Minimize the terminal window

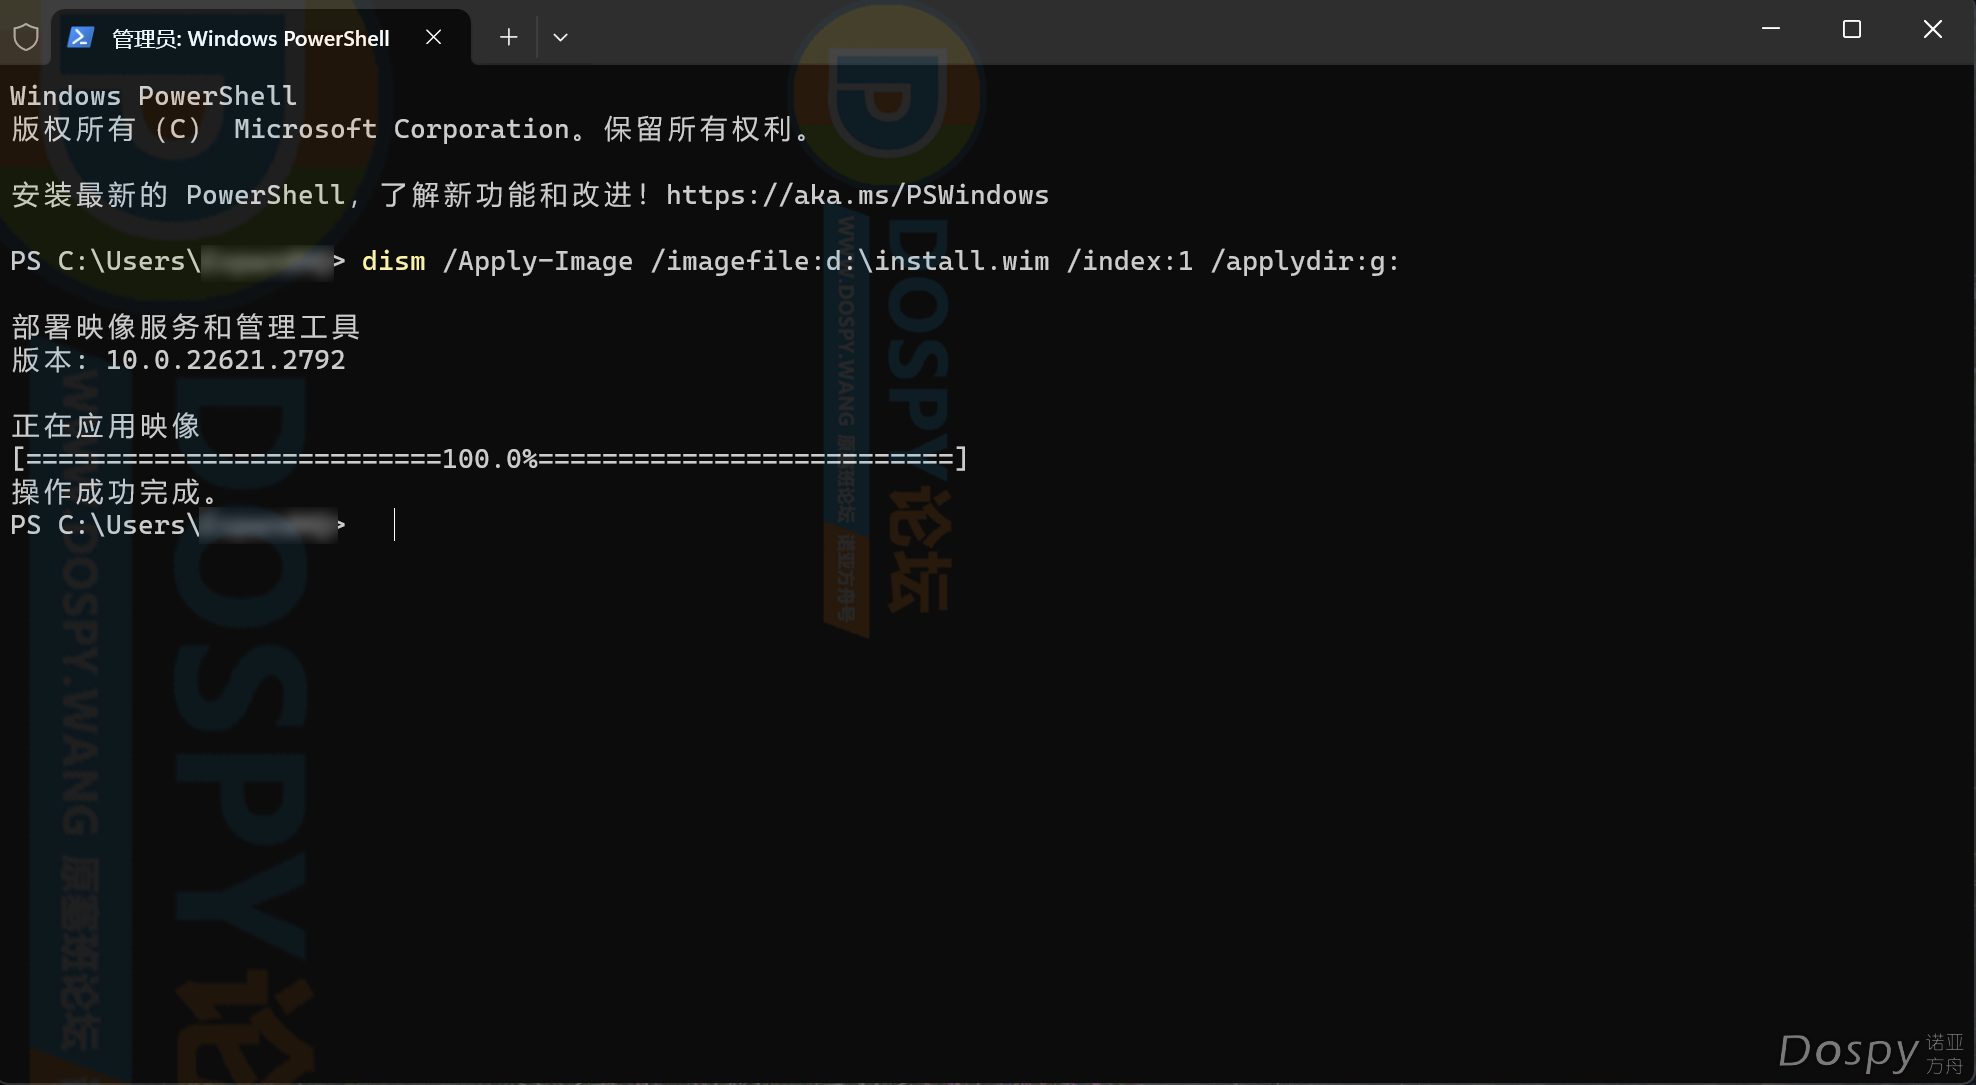[1771, 29]
